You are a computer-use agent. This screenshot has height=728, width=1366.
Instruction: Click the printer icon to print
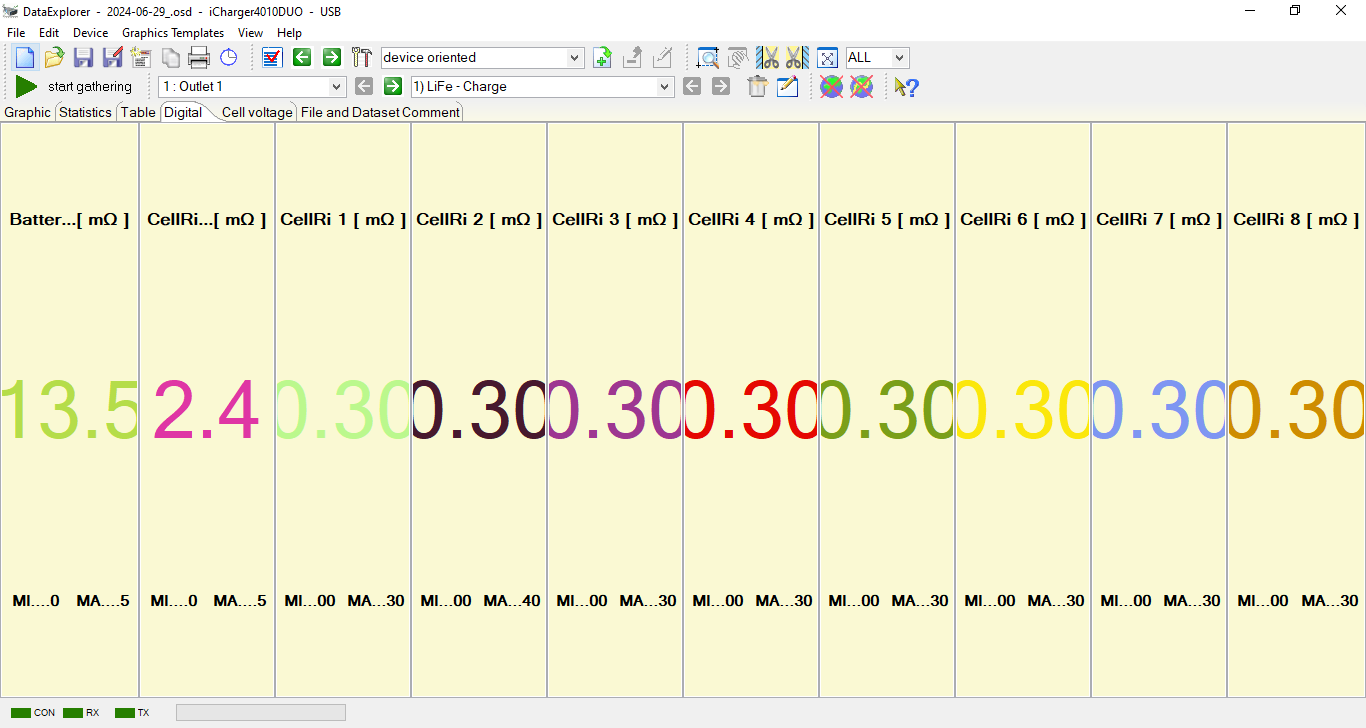click(199, 58)
